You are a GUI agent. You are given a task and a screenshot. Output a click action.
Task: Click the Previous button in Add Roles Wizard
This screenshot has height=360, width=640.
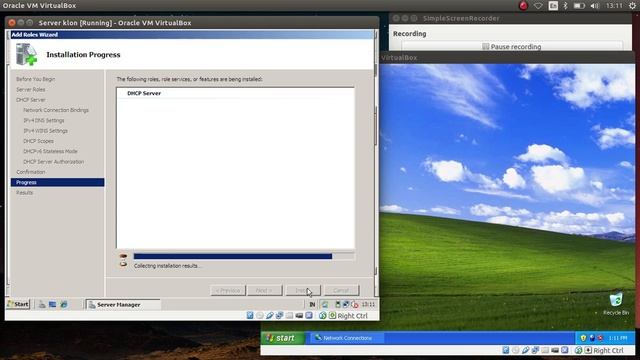228,290
